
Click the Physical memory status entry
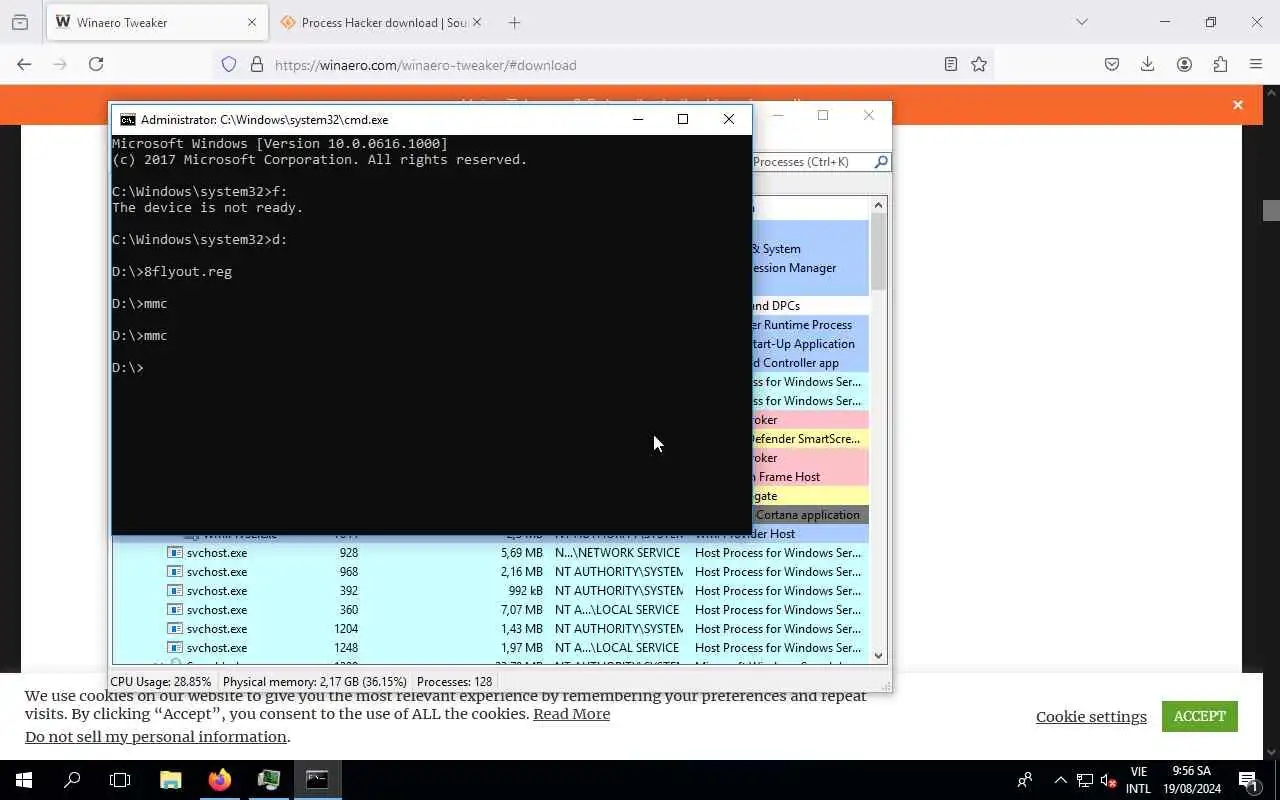[315, 681]
